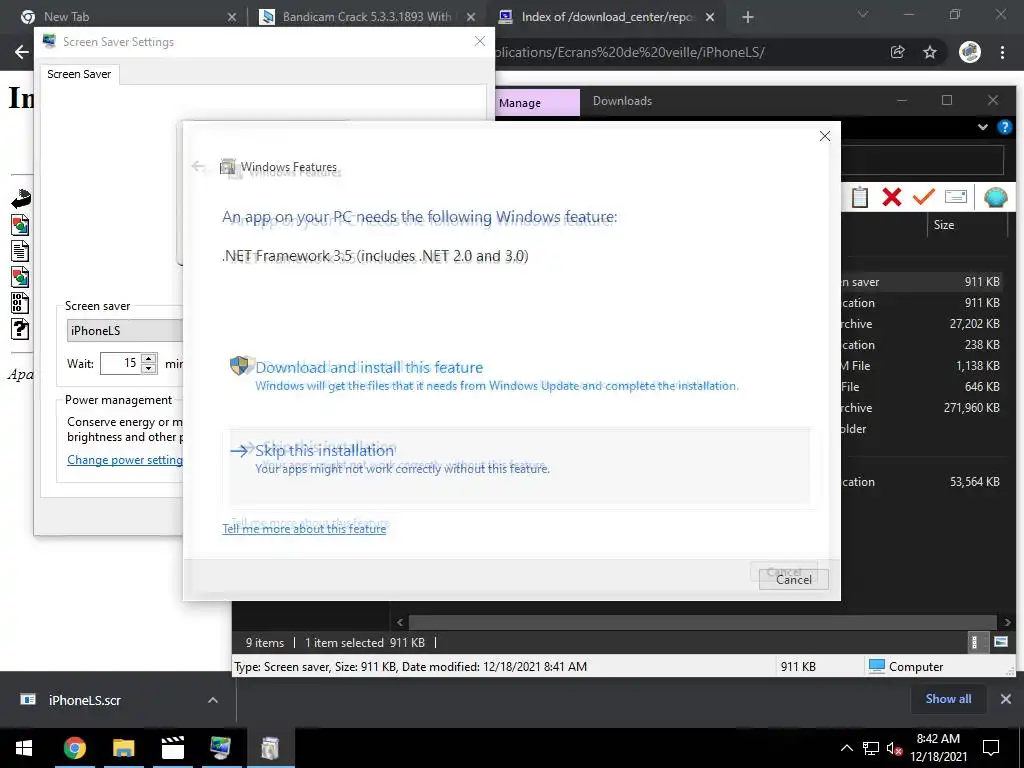Screen dimensions: 1024x768
Task: Open a new browser tab with plus button
Action: [x=748, y=18]
